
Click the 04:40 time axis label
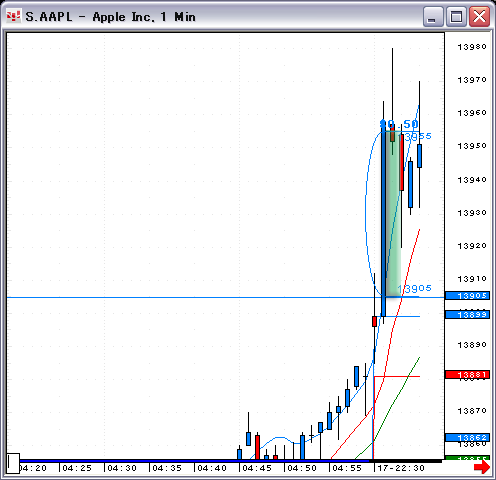coord(212,468)
